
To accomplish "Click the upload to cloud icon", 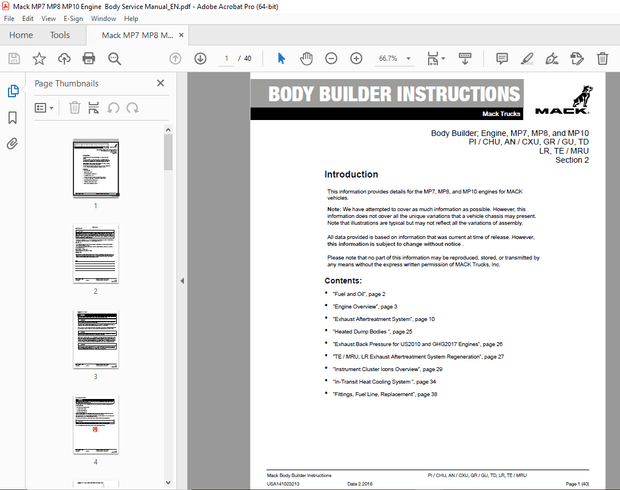I will 64,59.
